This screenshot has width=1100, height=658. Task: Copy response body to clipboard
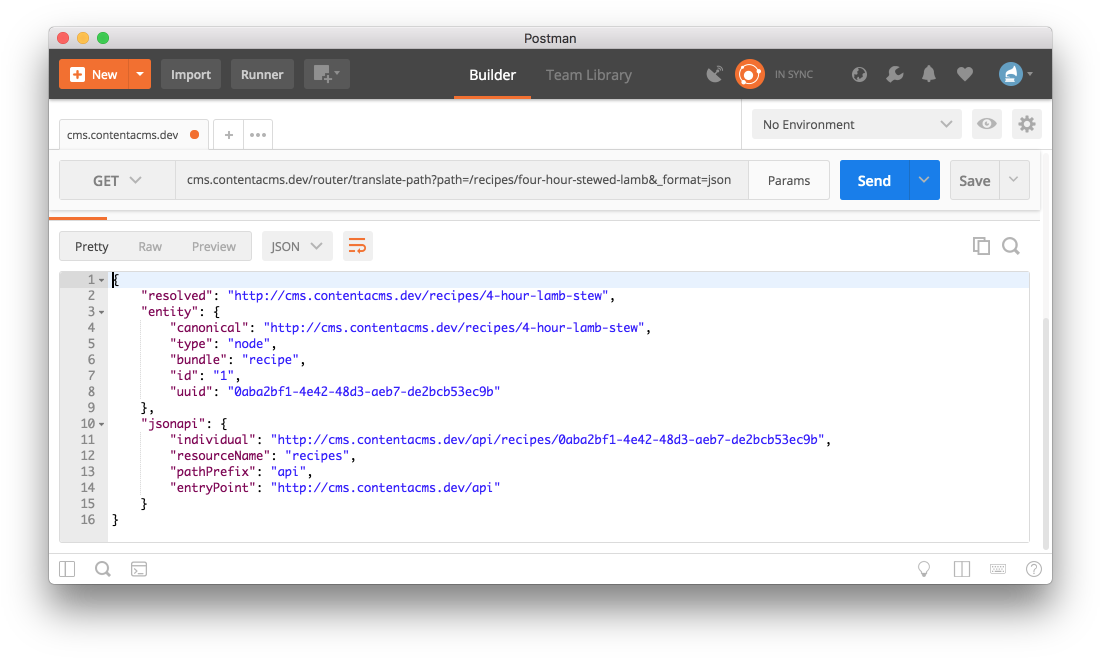tap(981, 246)
